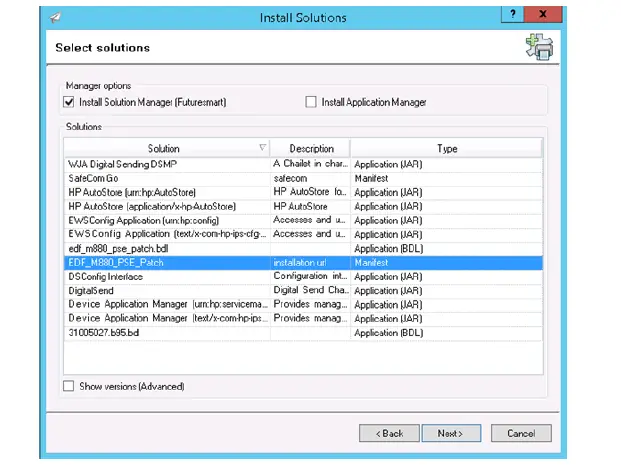Click the 'Digital Send Cha..' description cell
621x465 pixels.
(311, 290)
